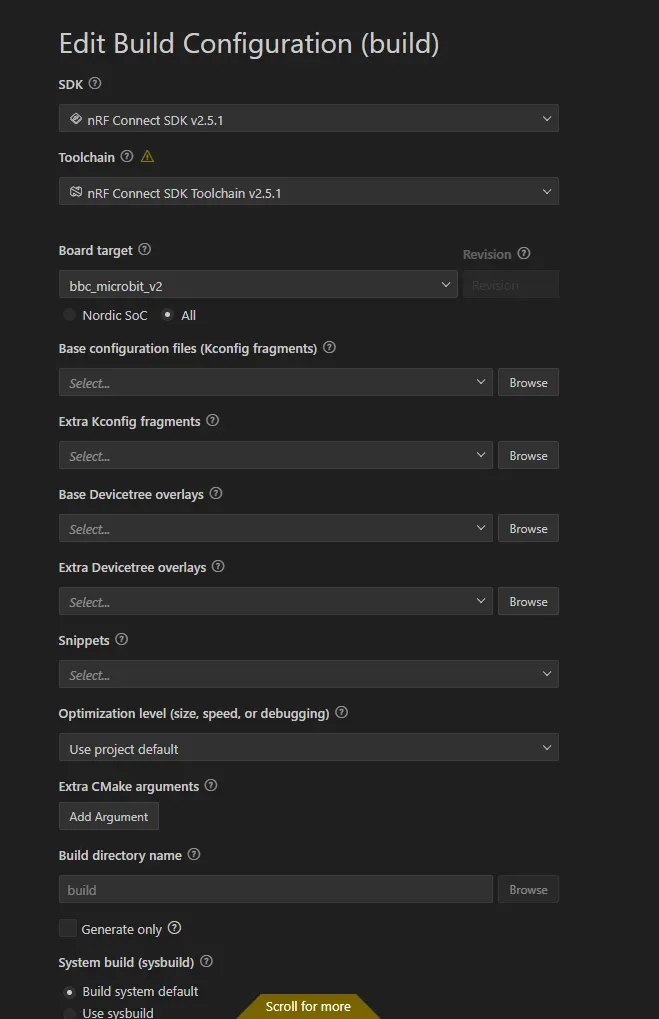The image size is (659, 1019).
Task: Open the Toolchain version dropdown
Action: [308, 192]
